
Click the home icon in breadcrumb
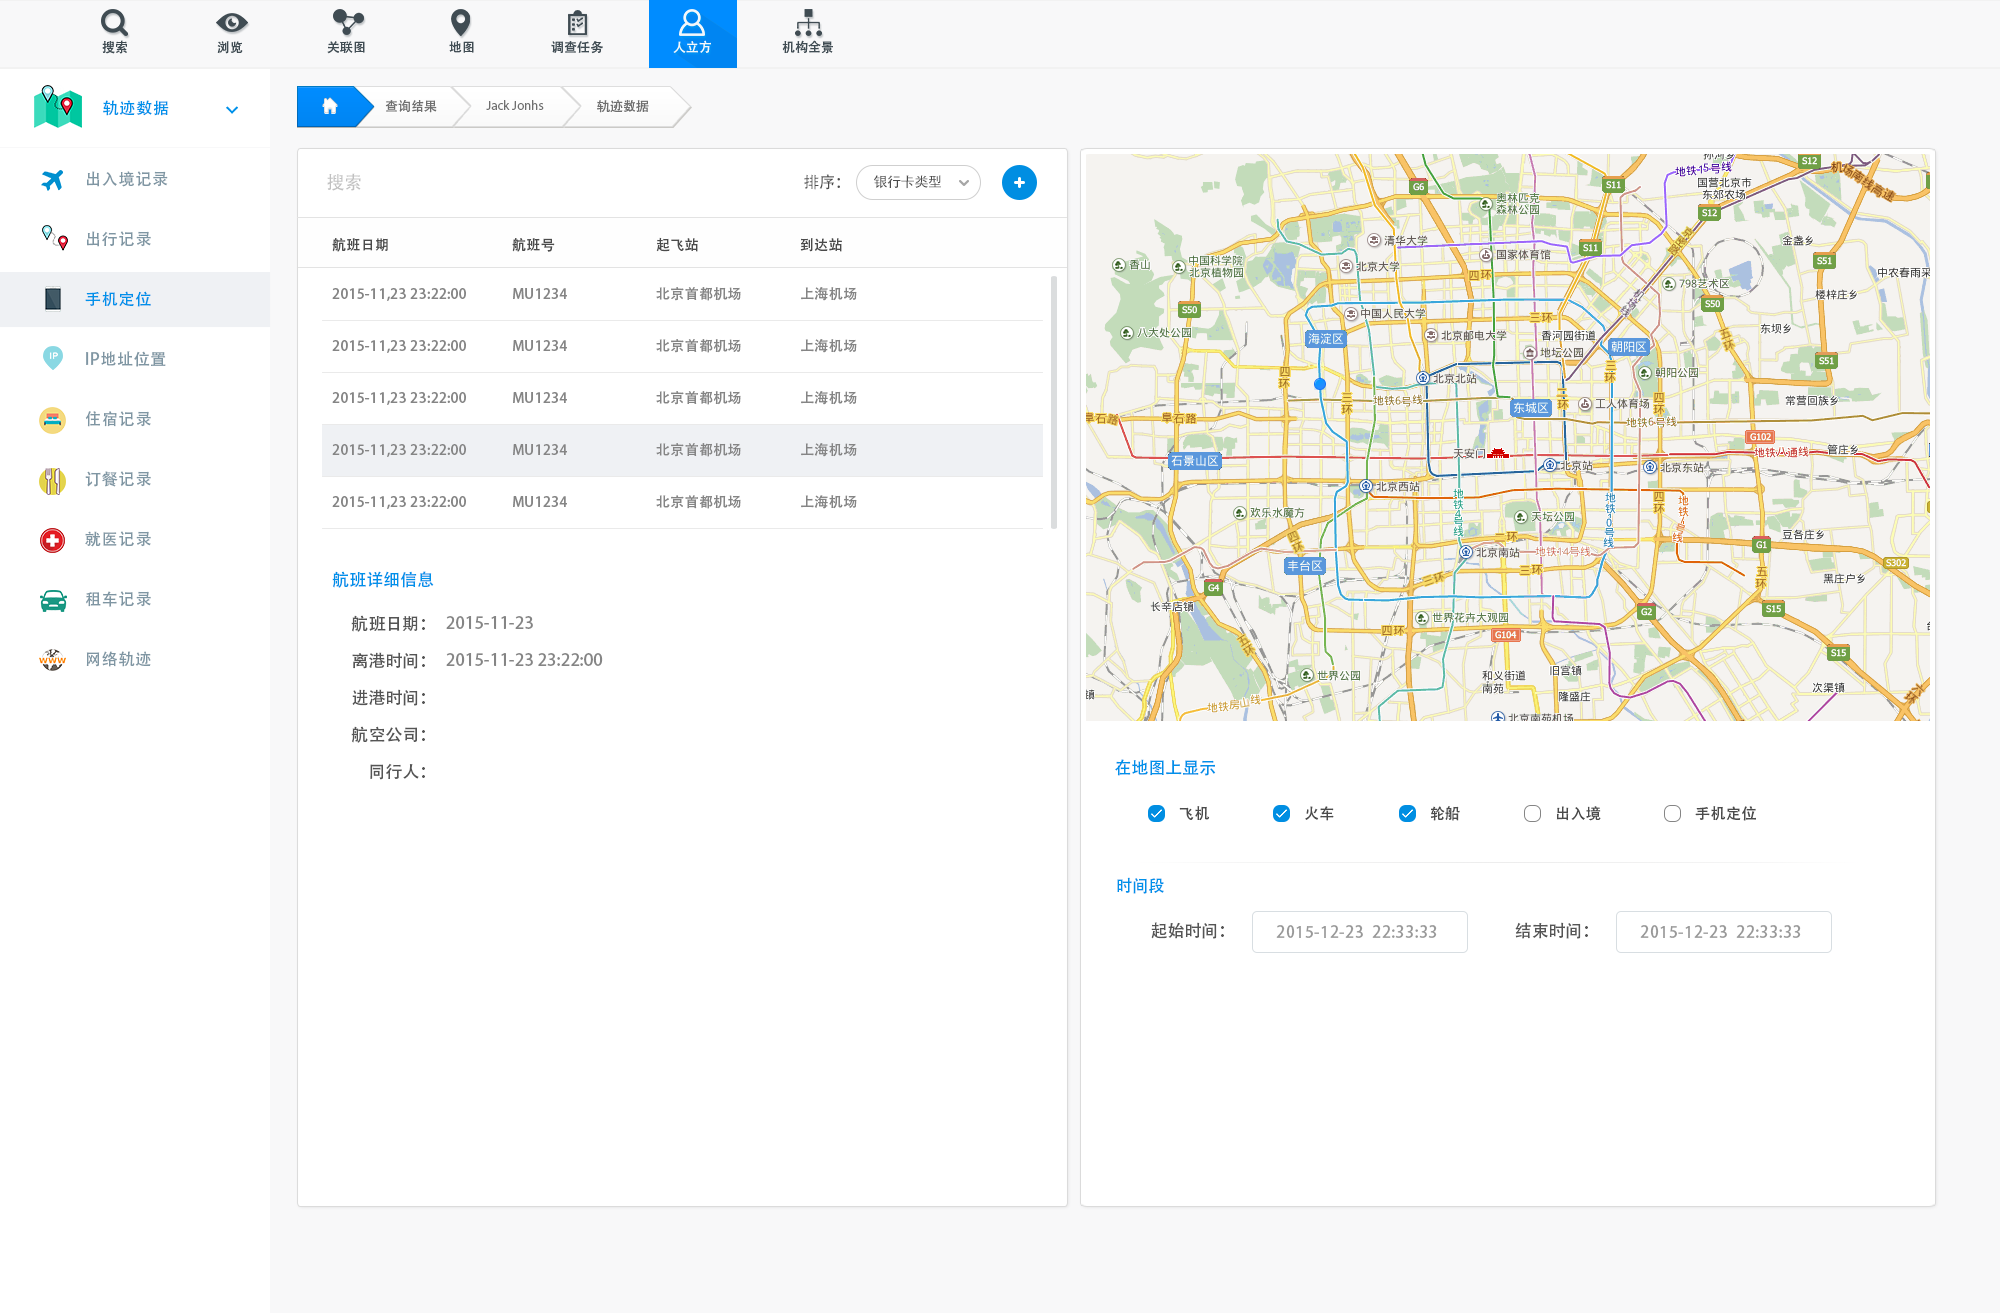[329, 106]
